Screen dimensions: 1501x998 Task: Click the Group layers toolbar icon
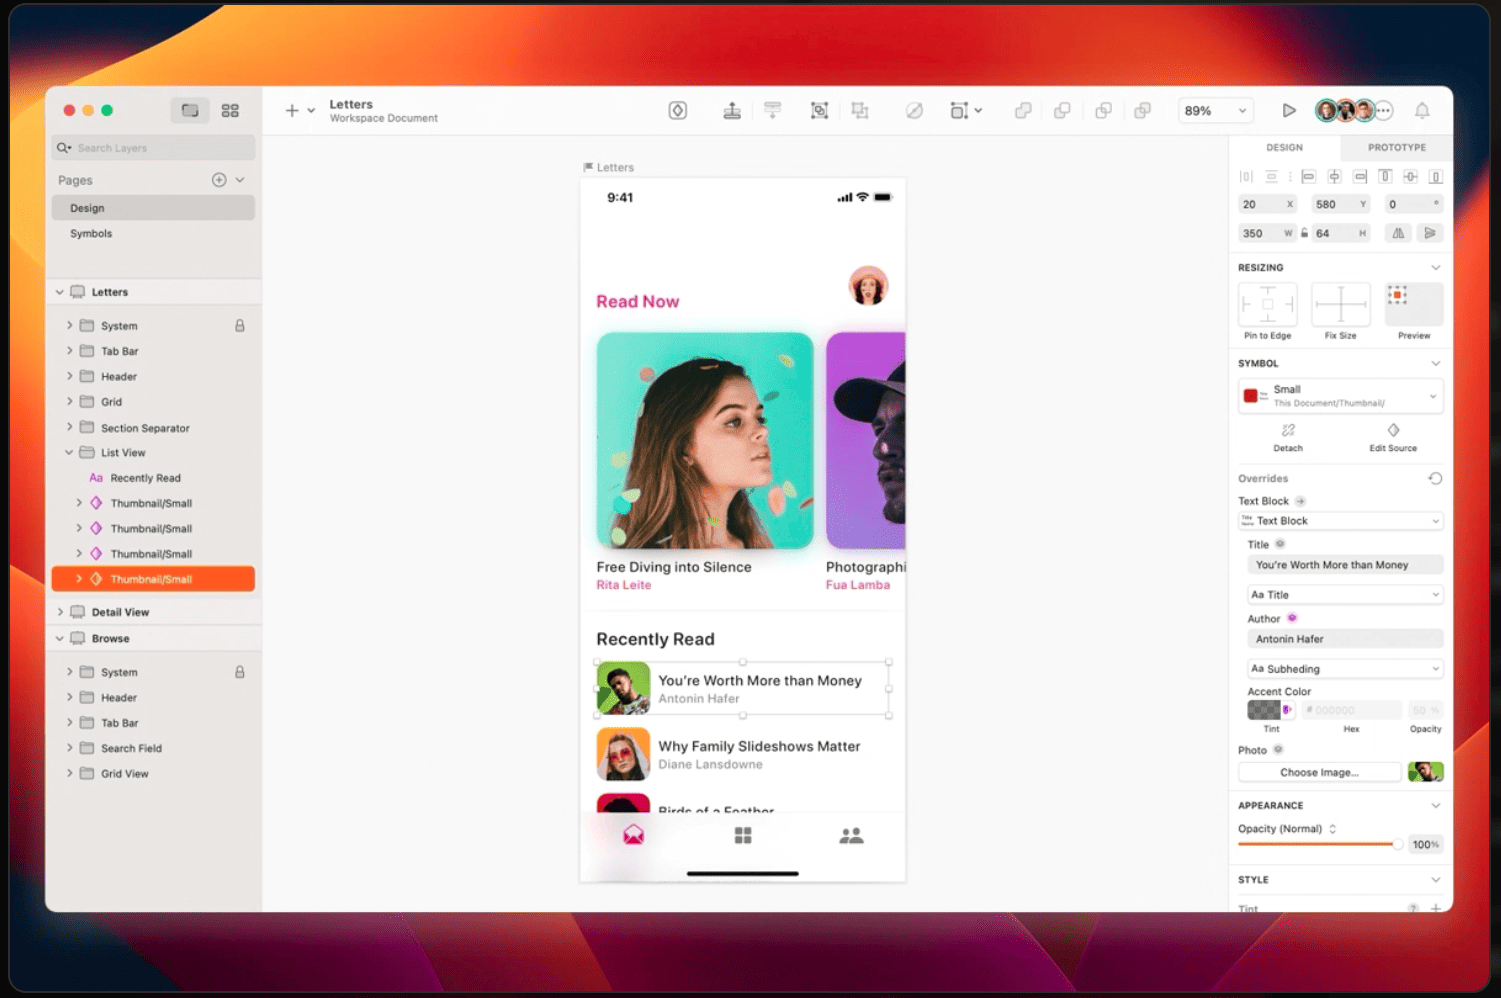819,111
